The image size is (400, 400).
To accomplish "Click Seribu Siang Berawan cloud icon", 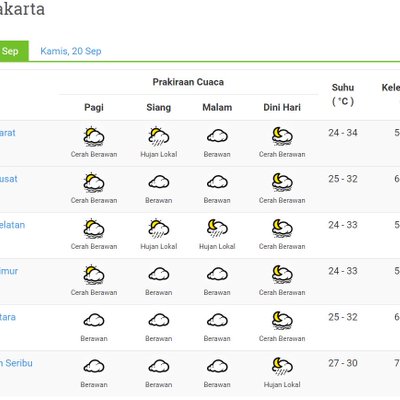I will click(159, 366).
